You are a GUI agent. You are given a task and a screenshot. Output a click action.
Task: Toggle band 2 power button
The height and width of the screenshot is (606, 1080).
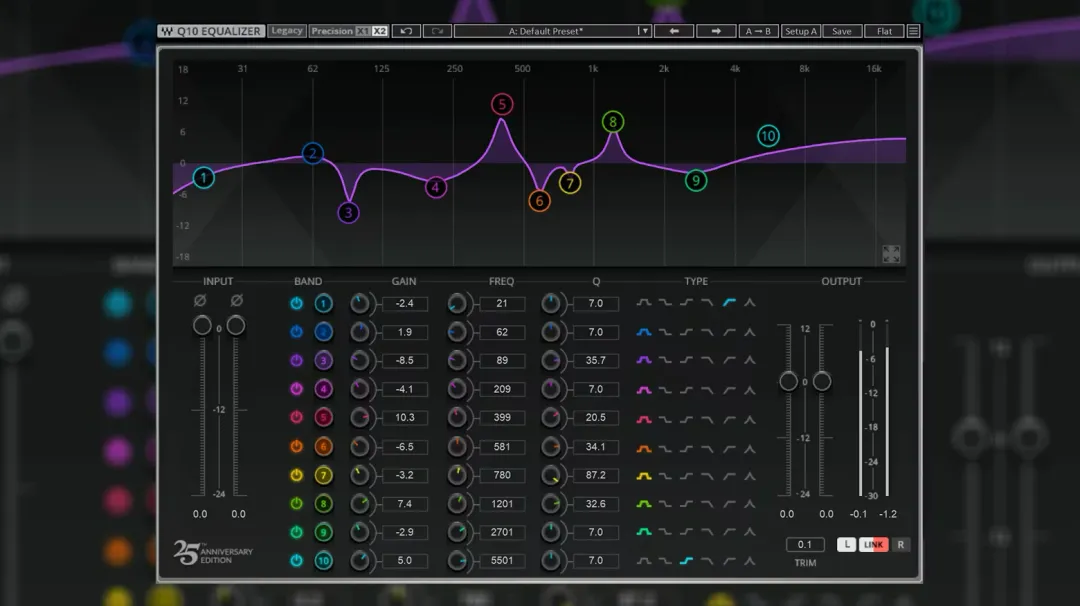click(296, 332)
